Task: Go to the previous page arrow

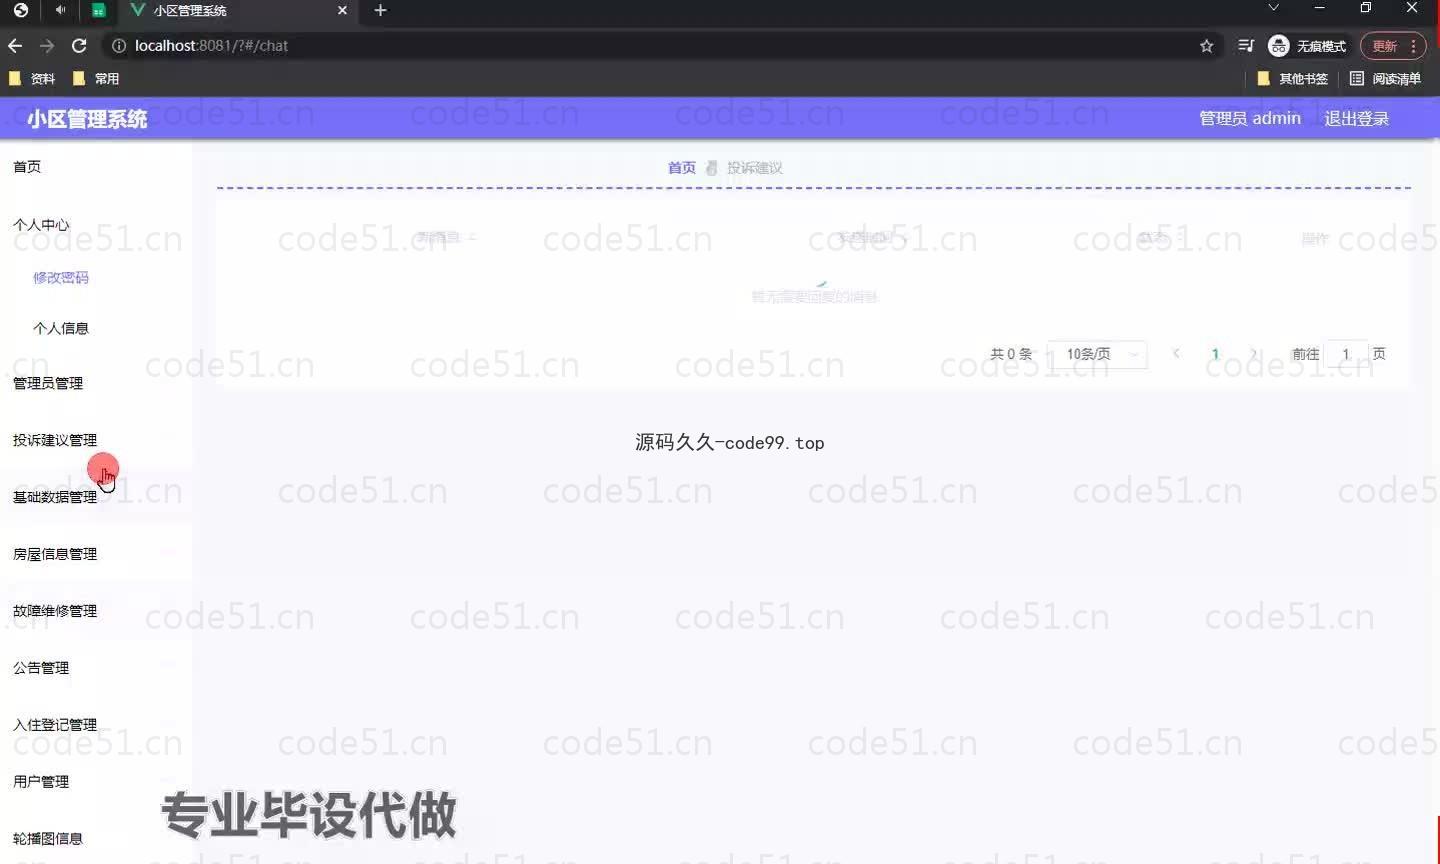Action: click(x=1176, y=354)
